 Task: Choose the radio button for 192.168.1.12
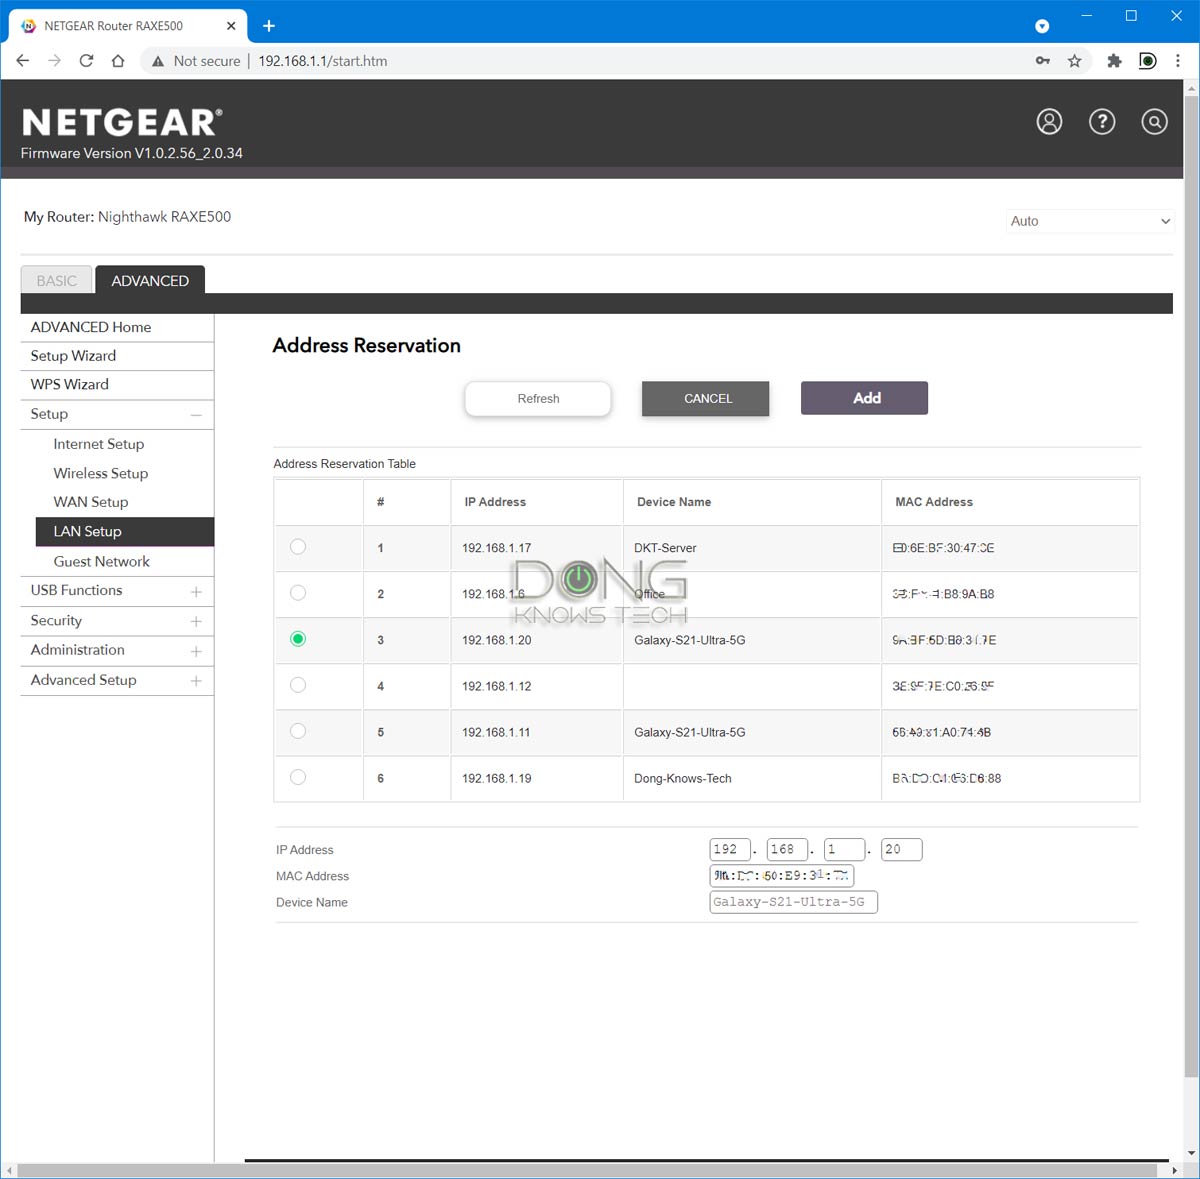298,685
